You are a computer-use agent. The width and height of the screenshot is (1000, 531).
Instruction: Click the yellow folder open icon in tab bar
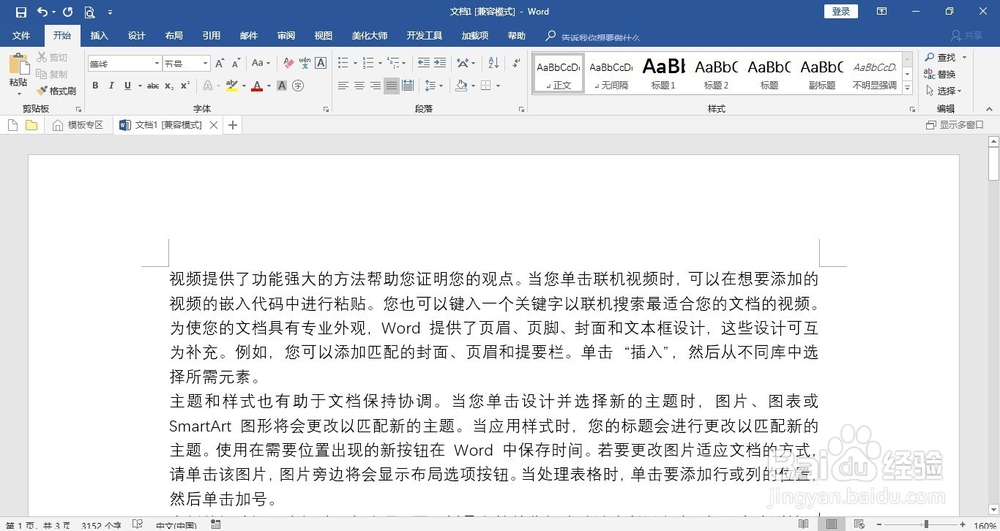31,126
